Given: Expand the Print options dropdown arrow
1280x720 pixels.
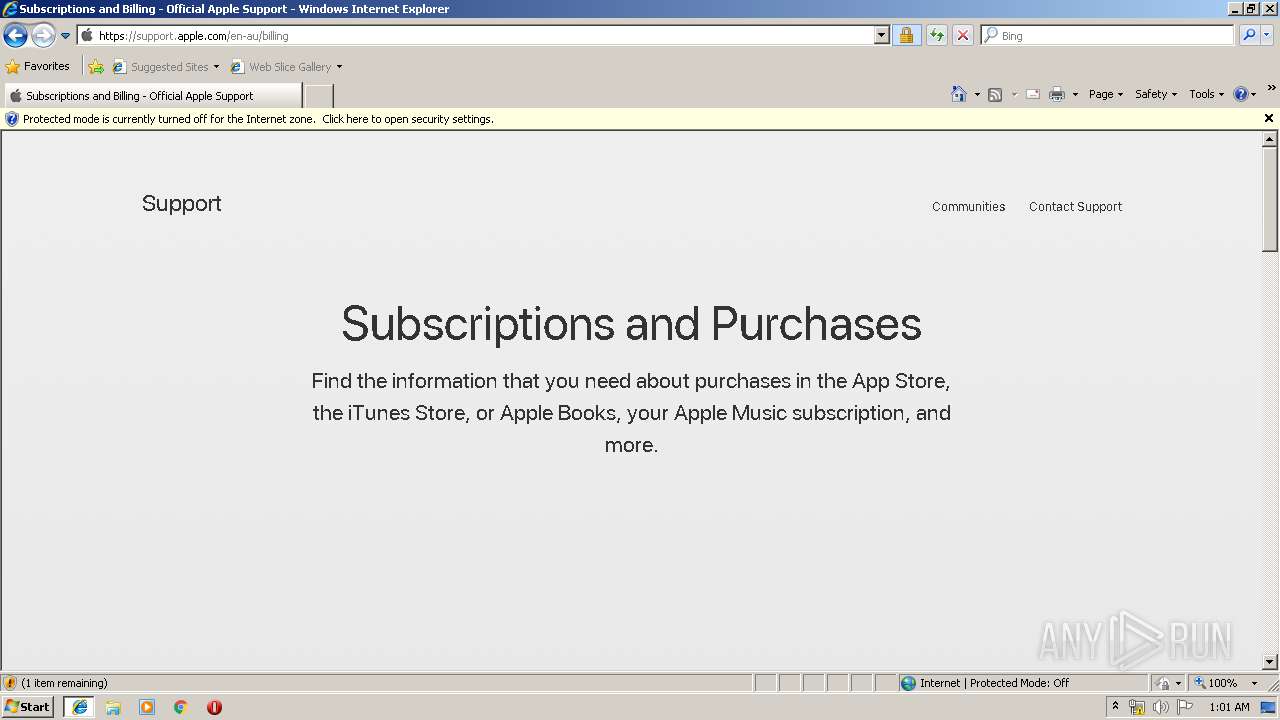Looking at the screenshot, I should (1075, 94).
